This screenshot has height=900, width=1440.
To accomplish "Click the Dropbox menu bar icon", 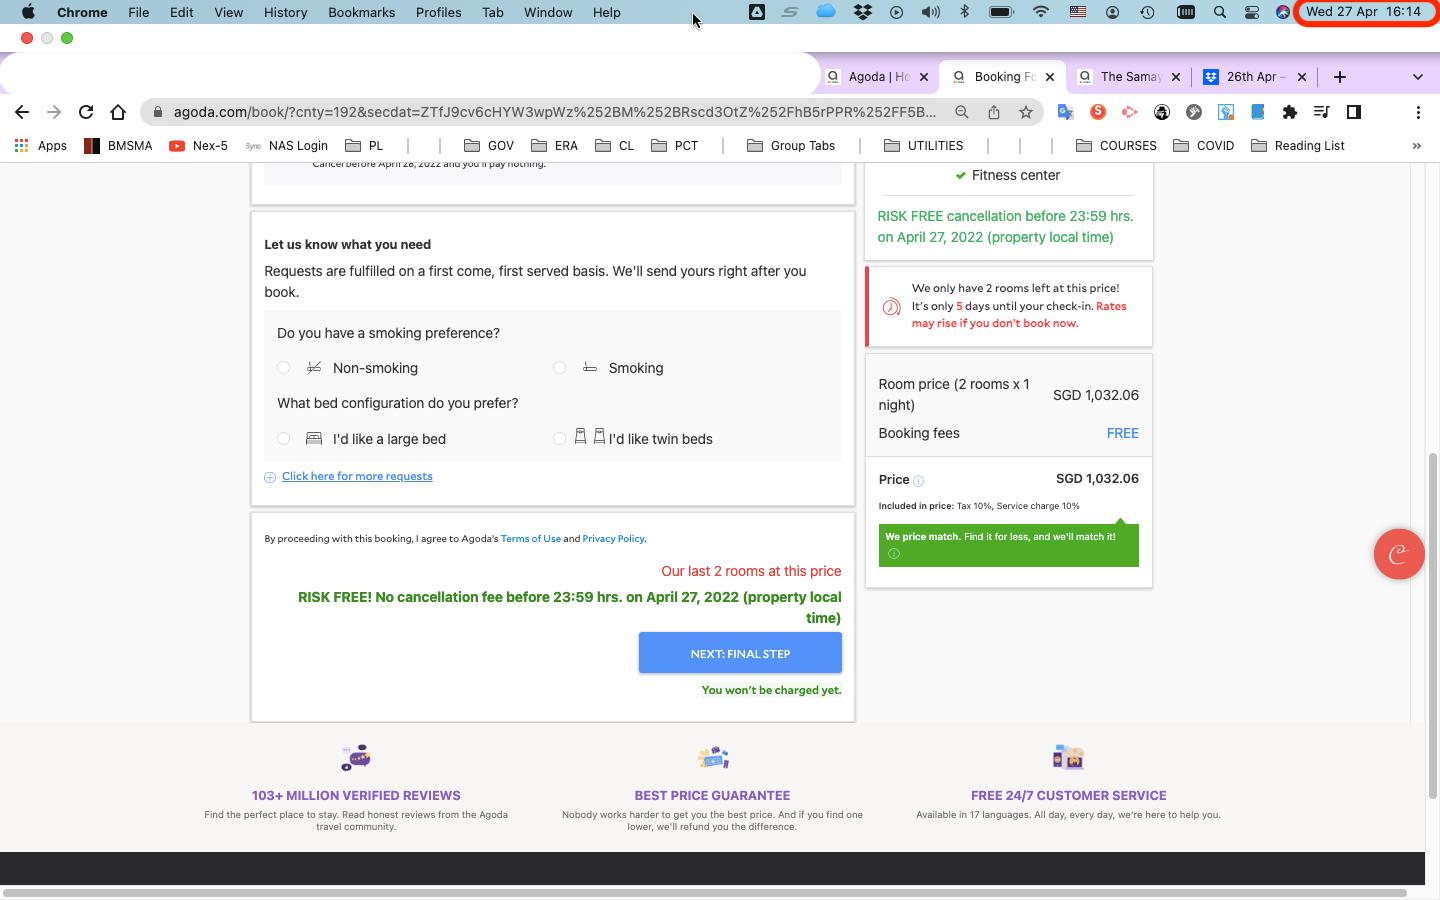I will [x=862, y=13].
